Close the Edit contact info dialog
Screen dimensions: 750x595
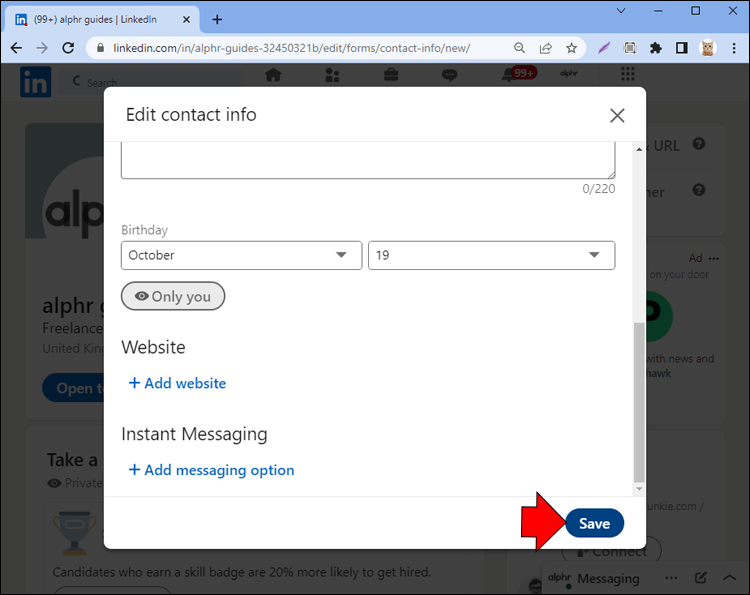pos(617,115)
